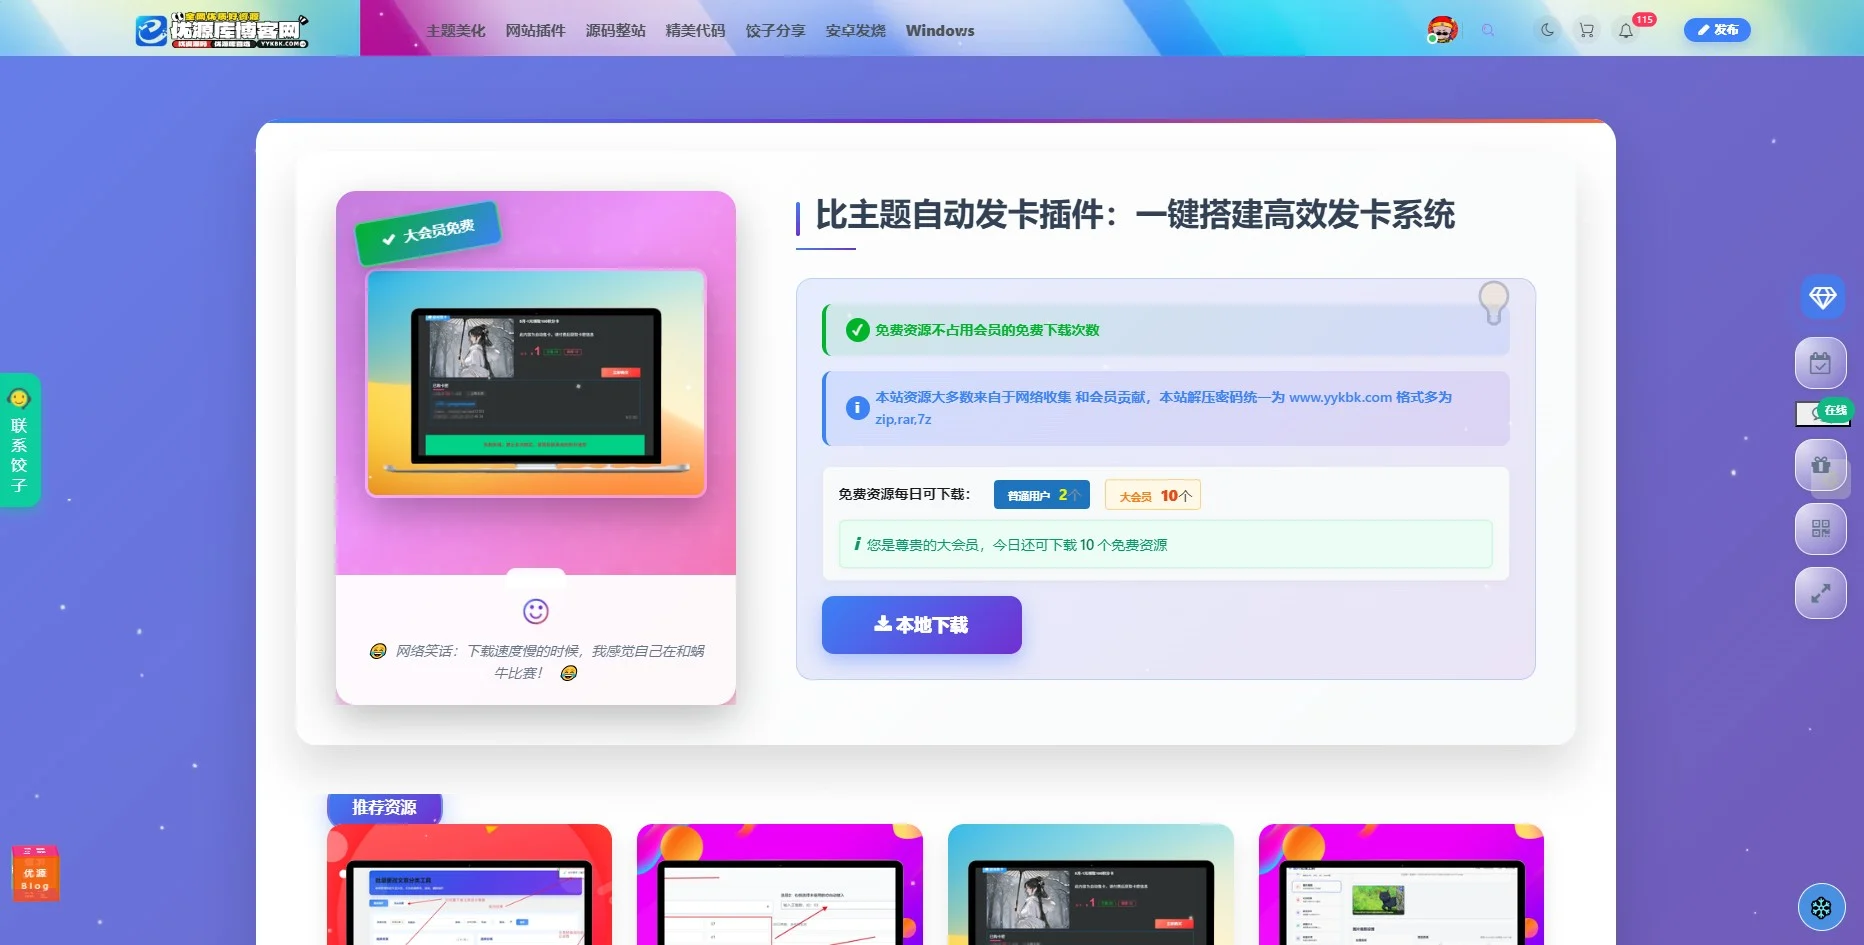The height and width of the screenshot is (945, 1864).
Task: Open the shopping cart icon
Action: (x=1586, y=30)
